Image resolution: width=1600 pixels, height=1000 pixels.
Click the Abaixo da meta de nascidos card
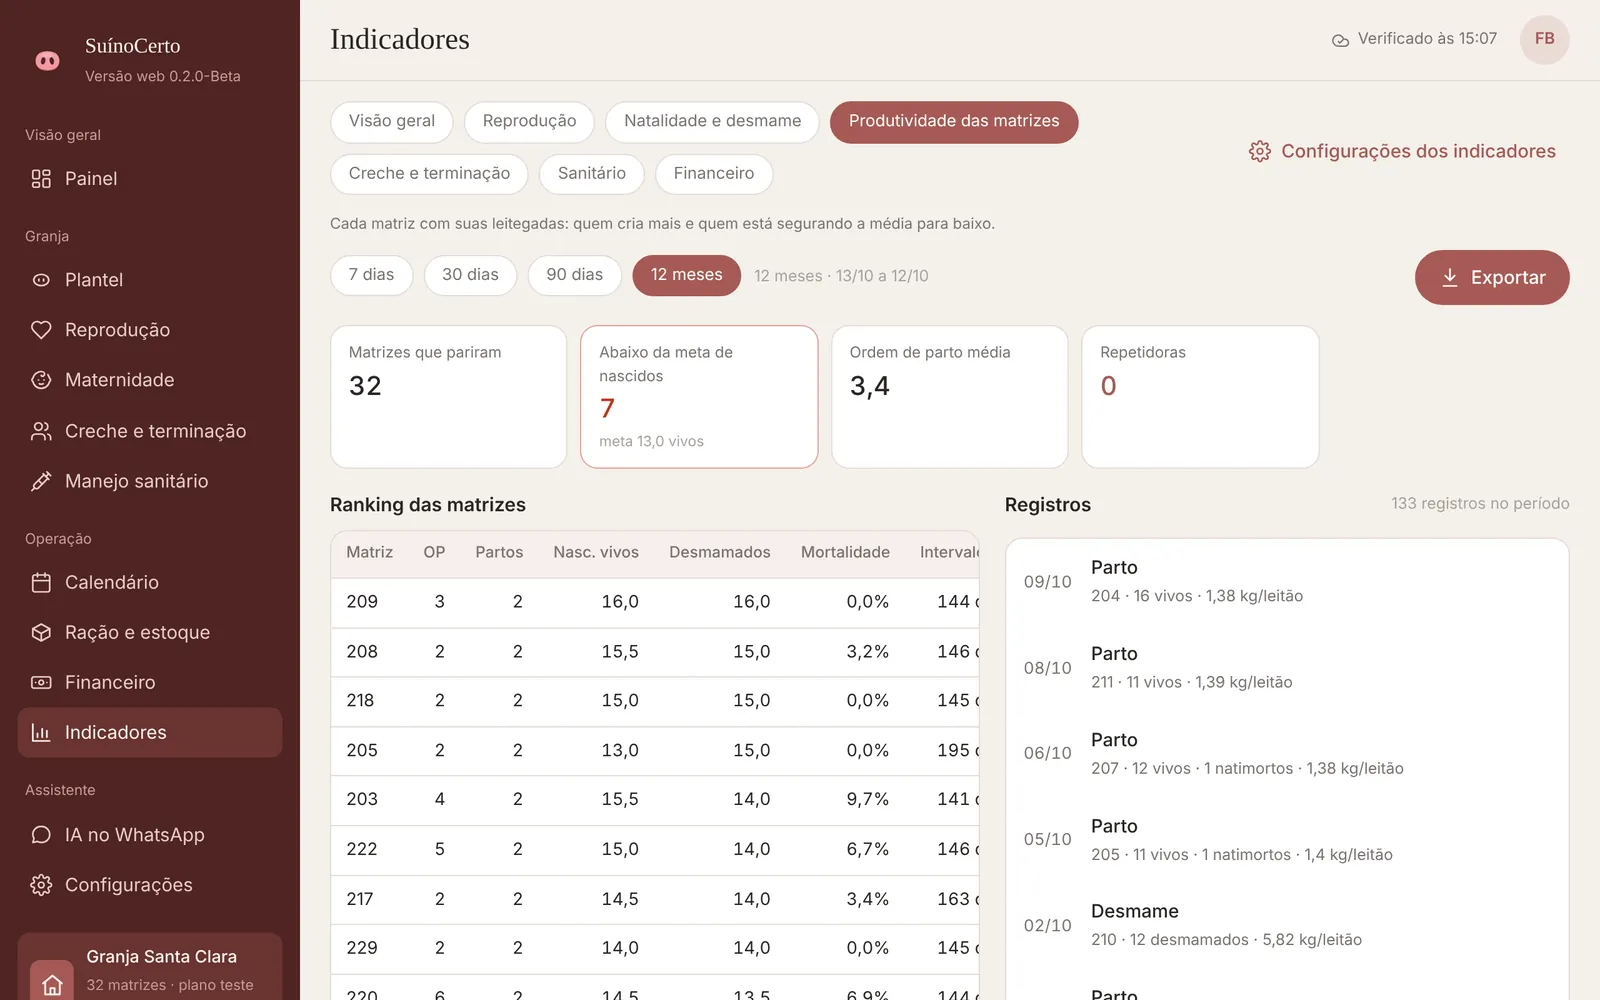point(699,397)
